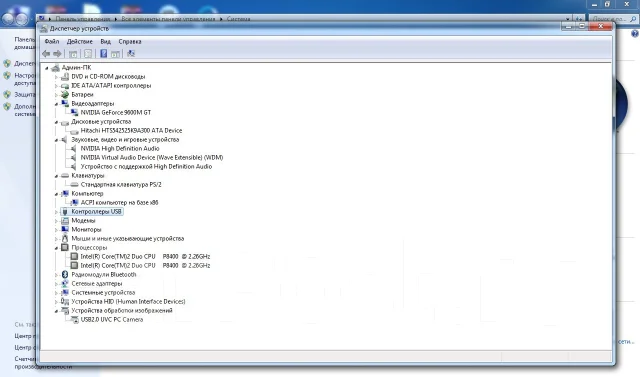Collapse the Видеоадаптеры node

tap(56, 104)
